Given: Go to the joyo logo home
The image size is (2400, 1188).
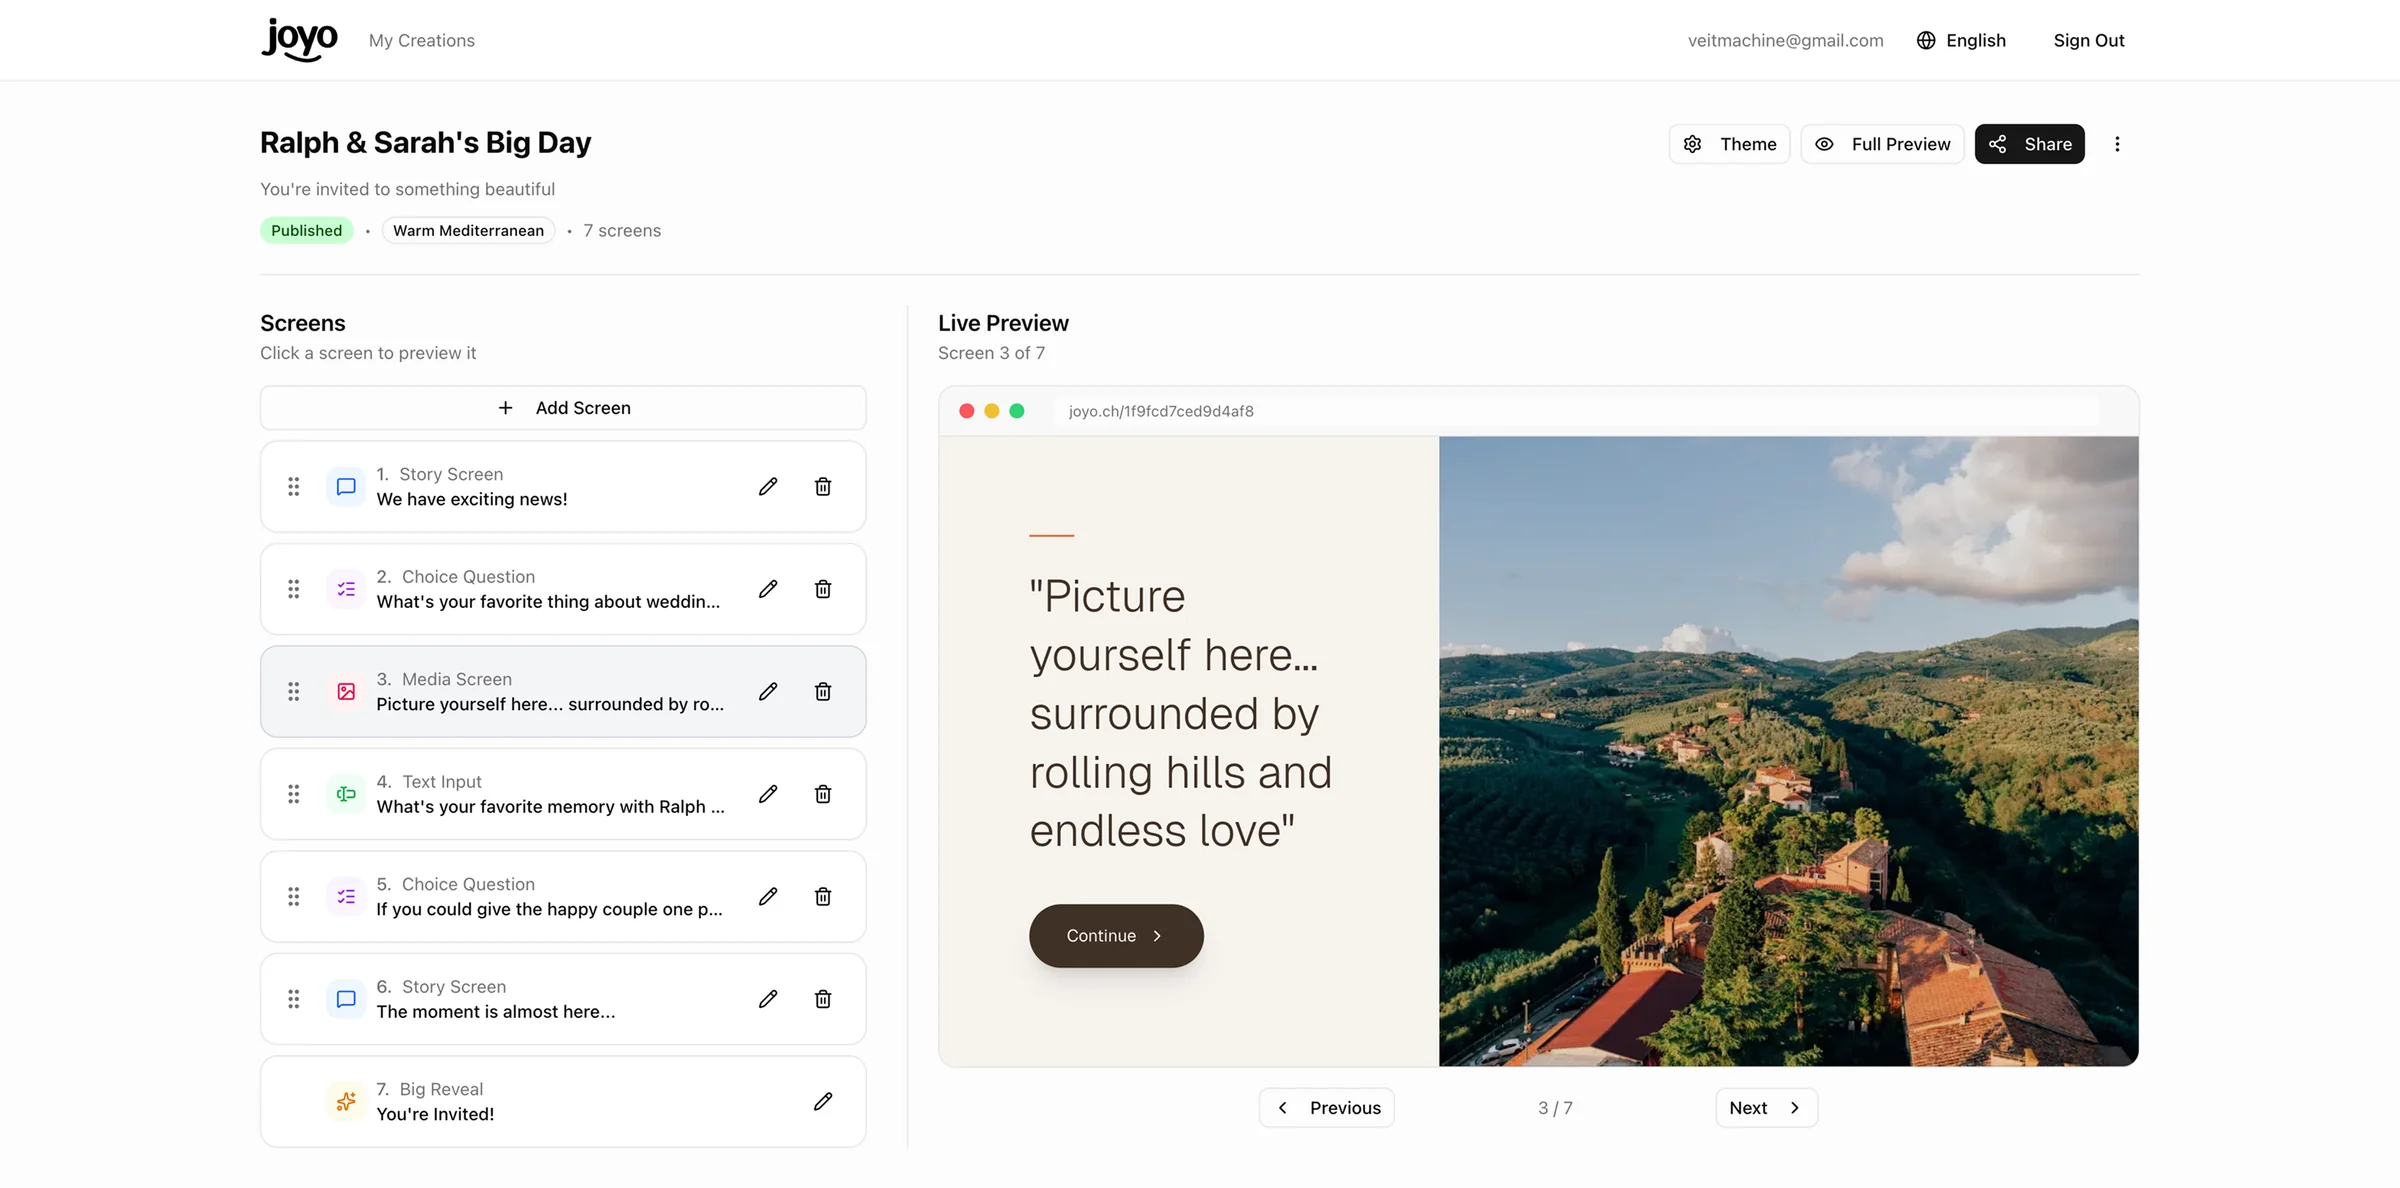Looking at the screenshot, I should (300, 40).
